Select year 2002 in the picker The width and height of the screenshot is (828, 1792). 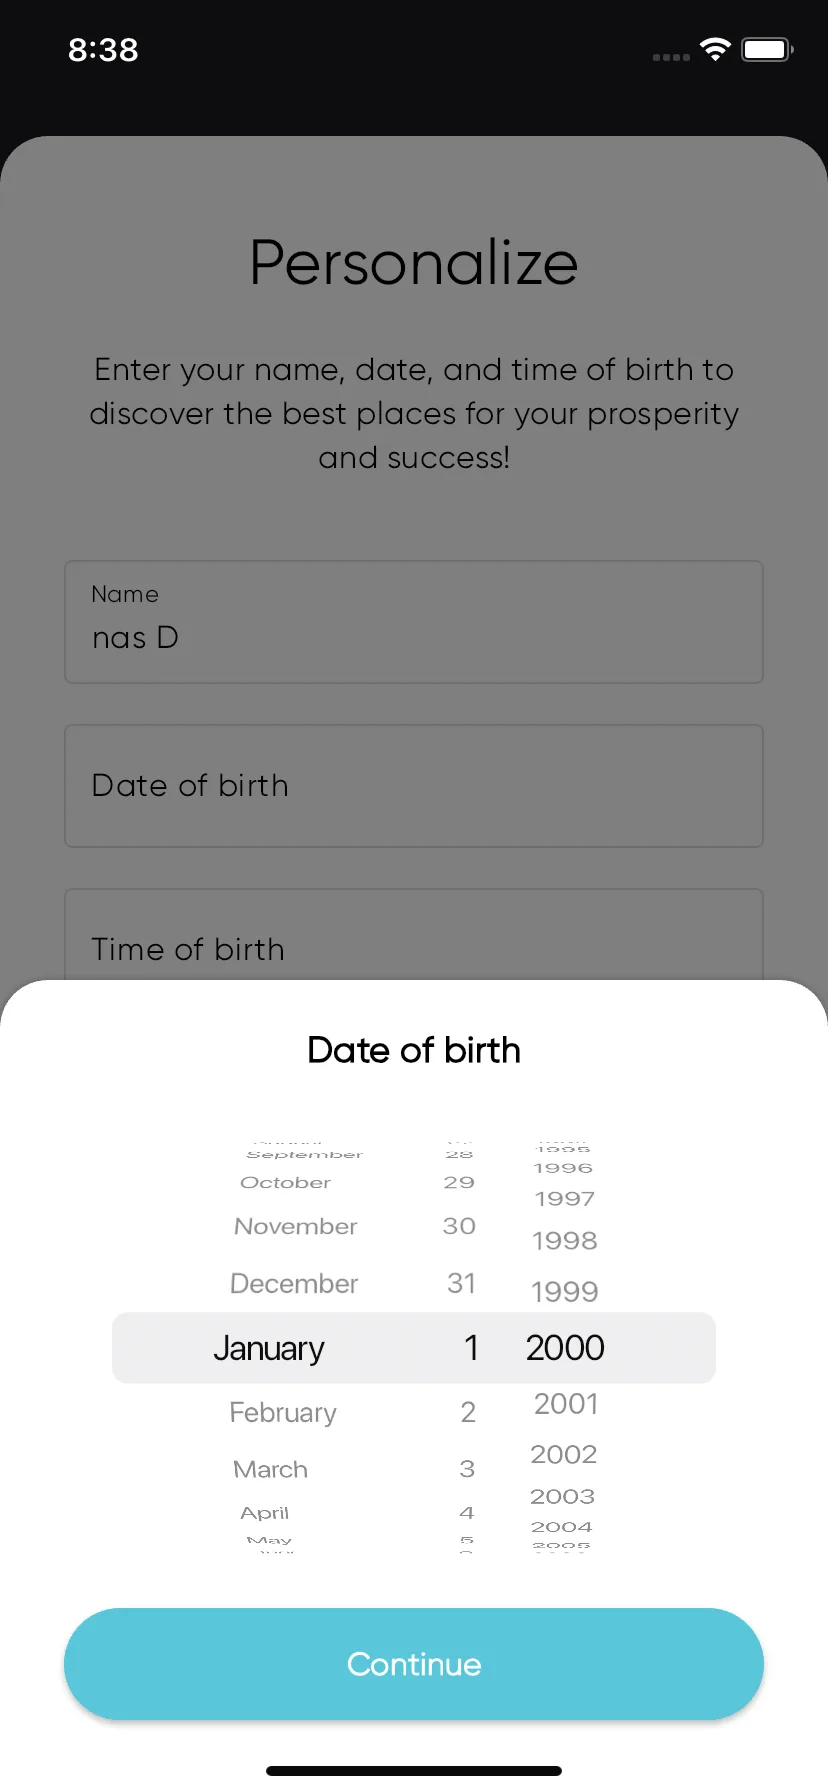click(564, 1454)
